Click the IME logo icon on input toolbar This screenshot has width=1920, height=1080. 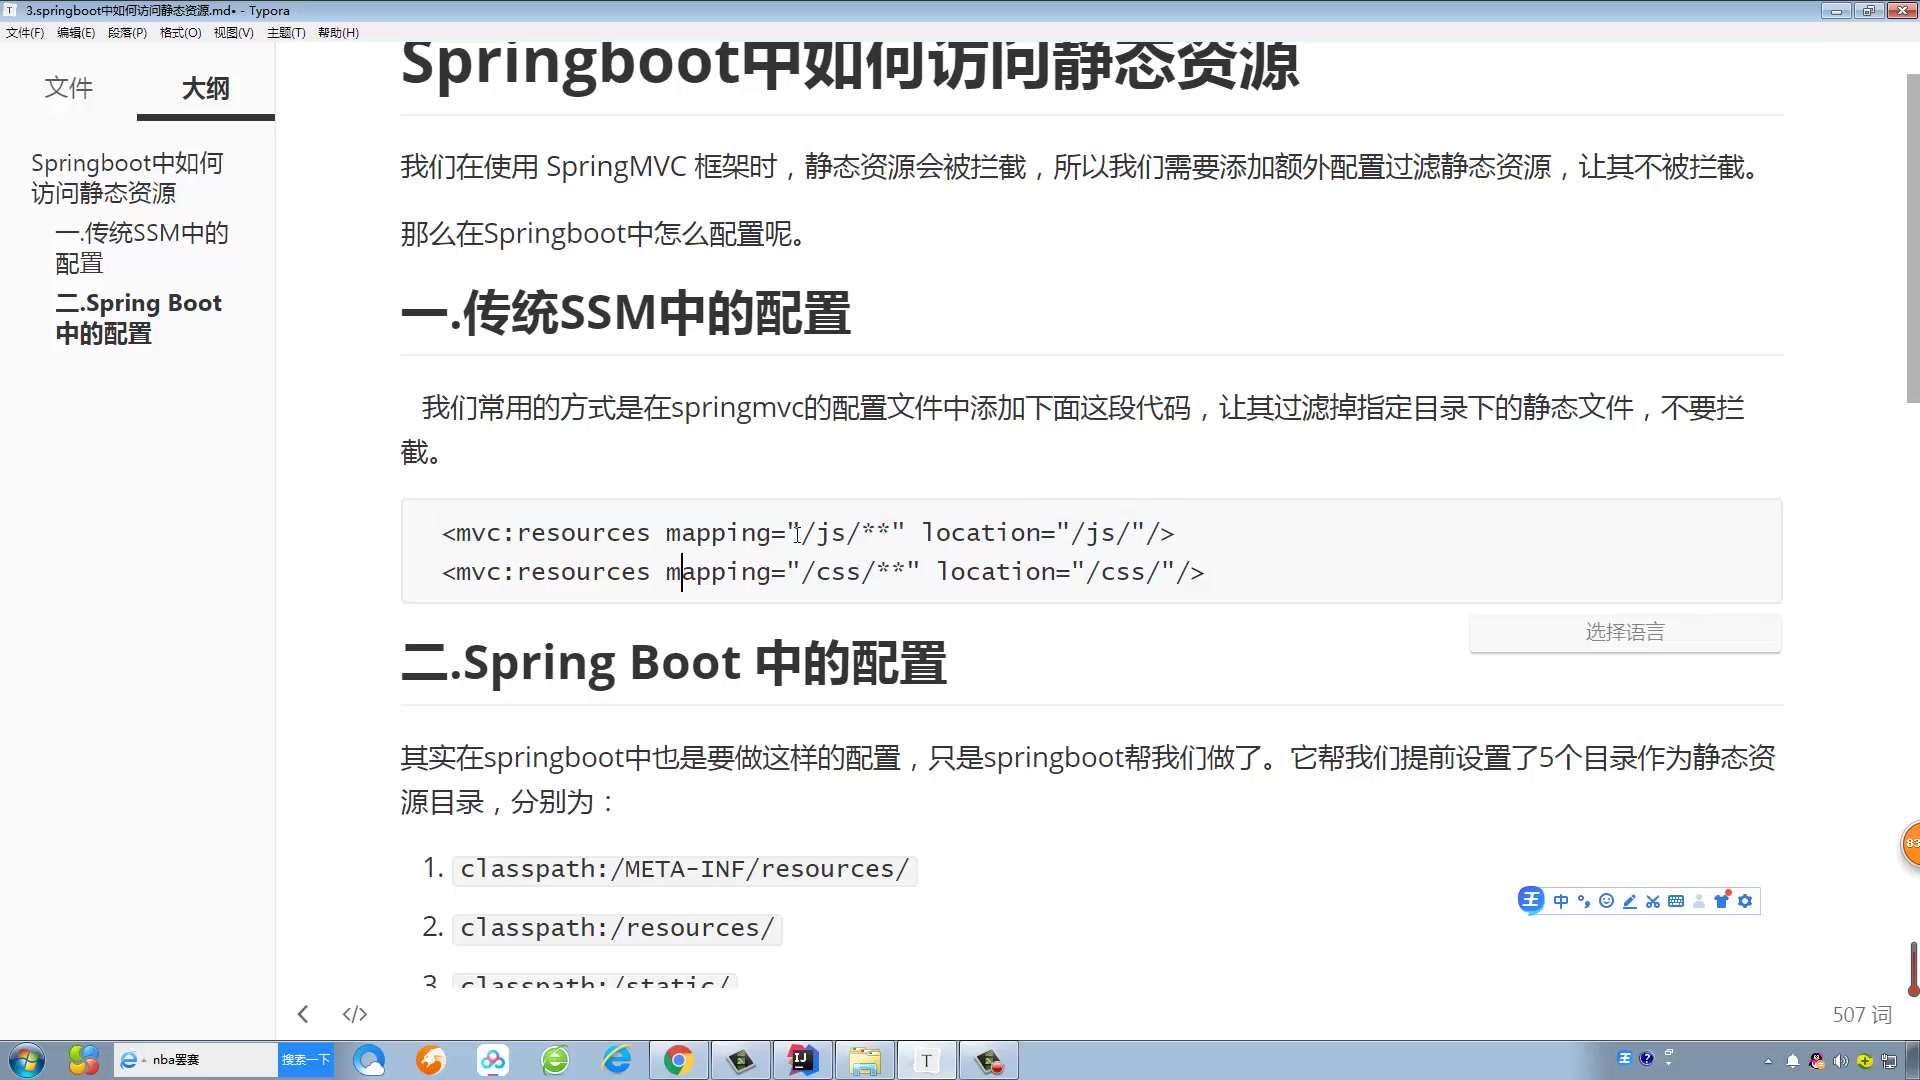point(1531,900)
